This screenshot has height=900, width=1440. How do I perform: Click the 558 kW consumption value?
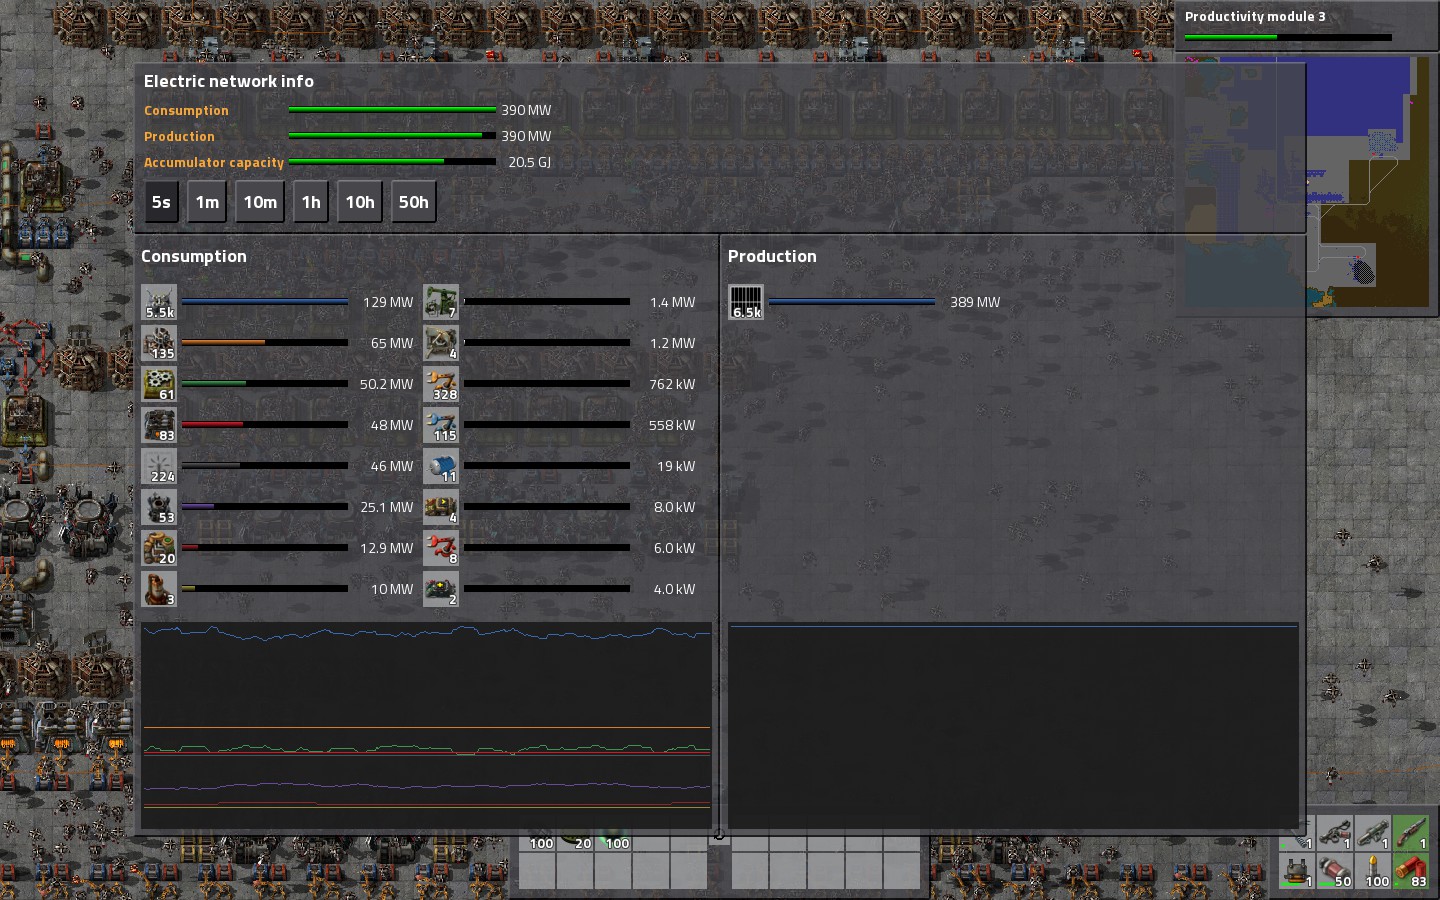672,425
